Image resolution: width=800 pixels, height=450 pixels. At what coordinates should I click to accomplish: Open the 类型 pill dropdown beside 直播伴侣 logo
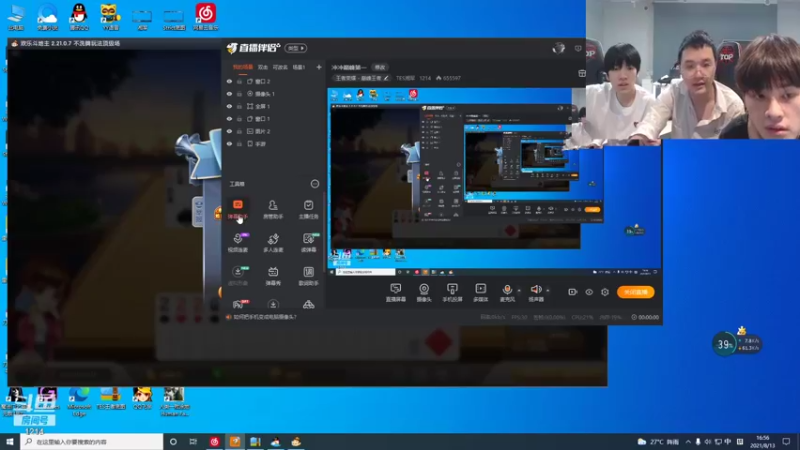pos(295,48)
